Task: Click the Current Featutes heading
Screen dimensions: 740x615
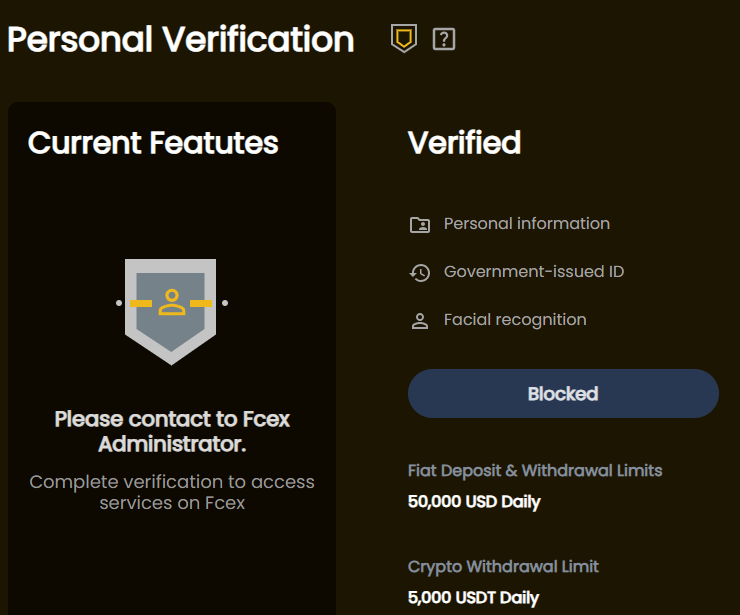Action: point(153,143)
